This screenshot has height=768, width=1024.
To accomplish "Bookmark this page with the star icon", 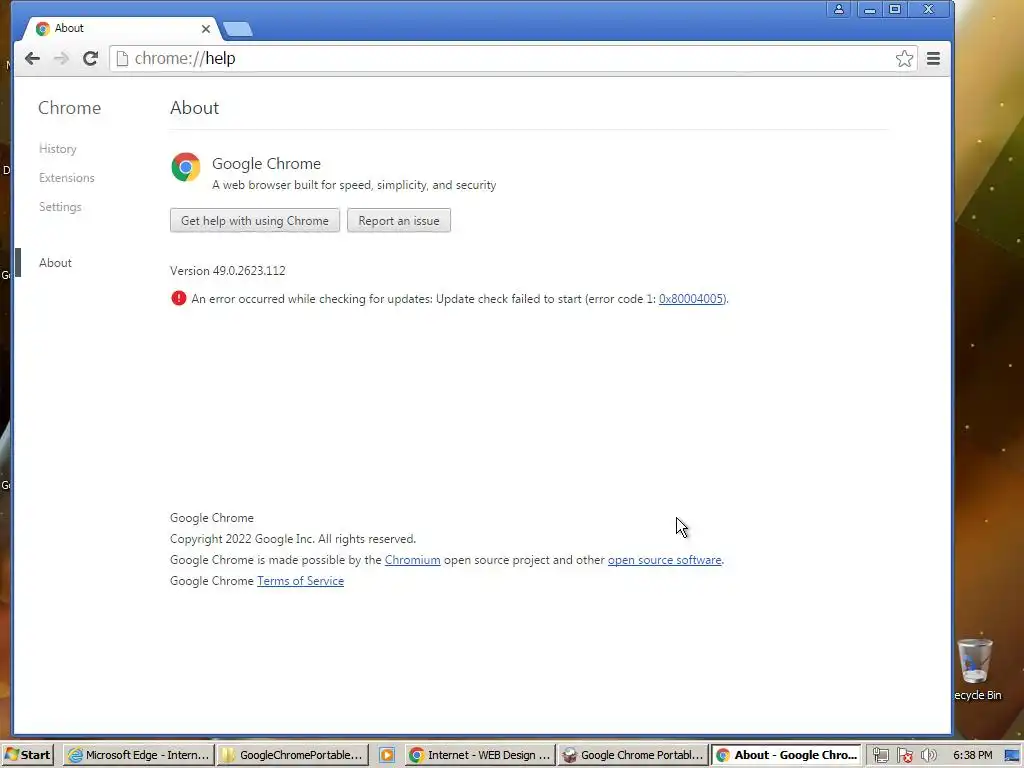I will (904, 59).
